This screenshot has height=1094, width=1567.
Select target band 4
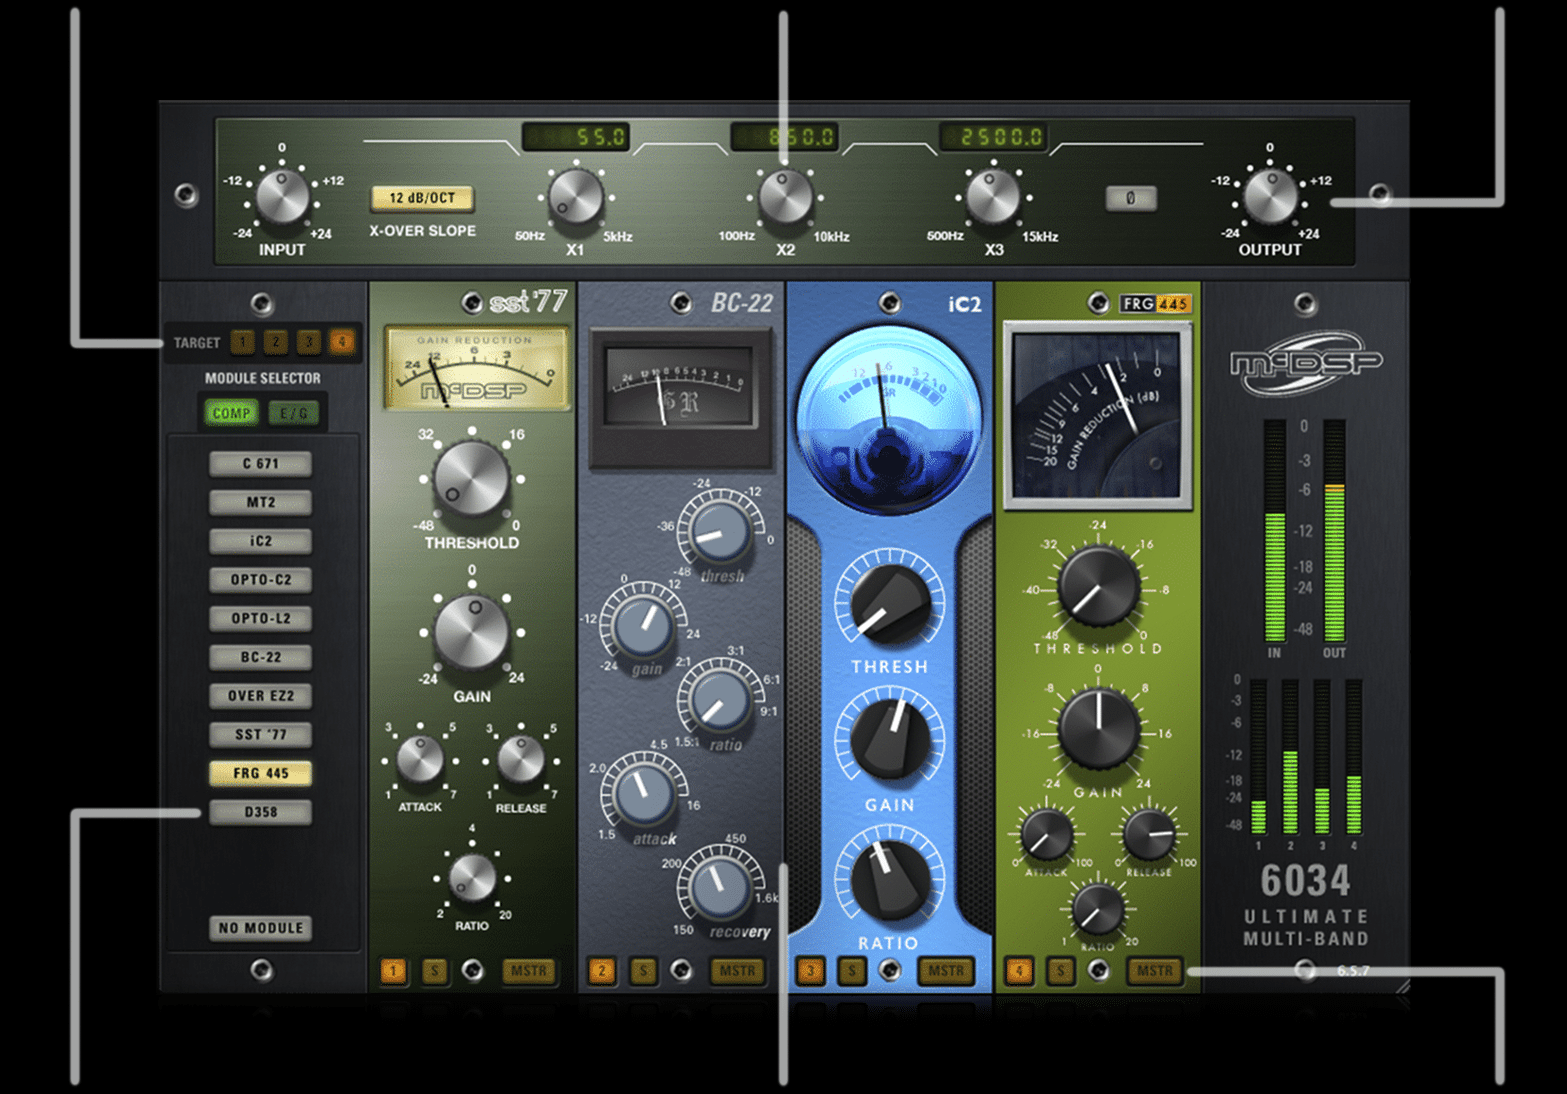click(341, 343)
